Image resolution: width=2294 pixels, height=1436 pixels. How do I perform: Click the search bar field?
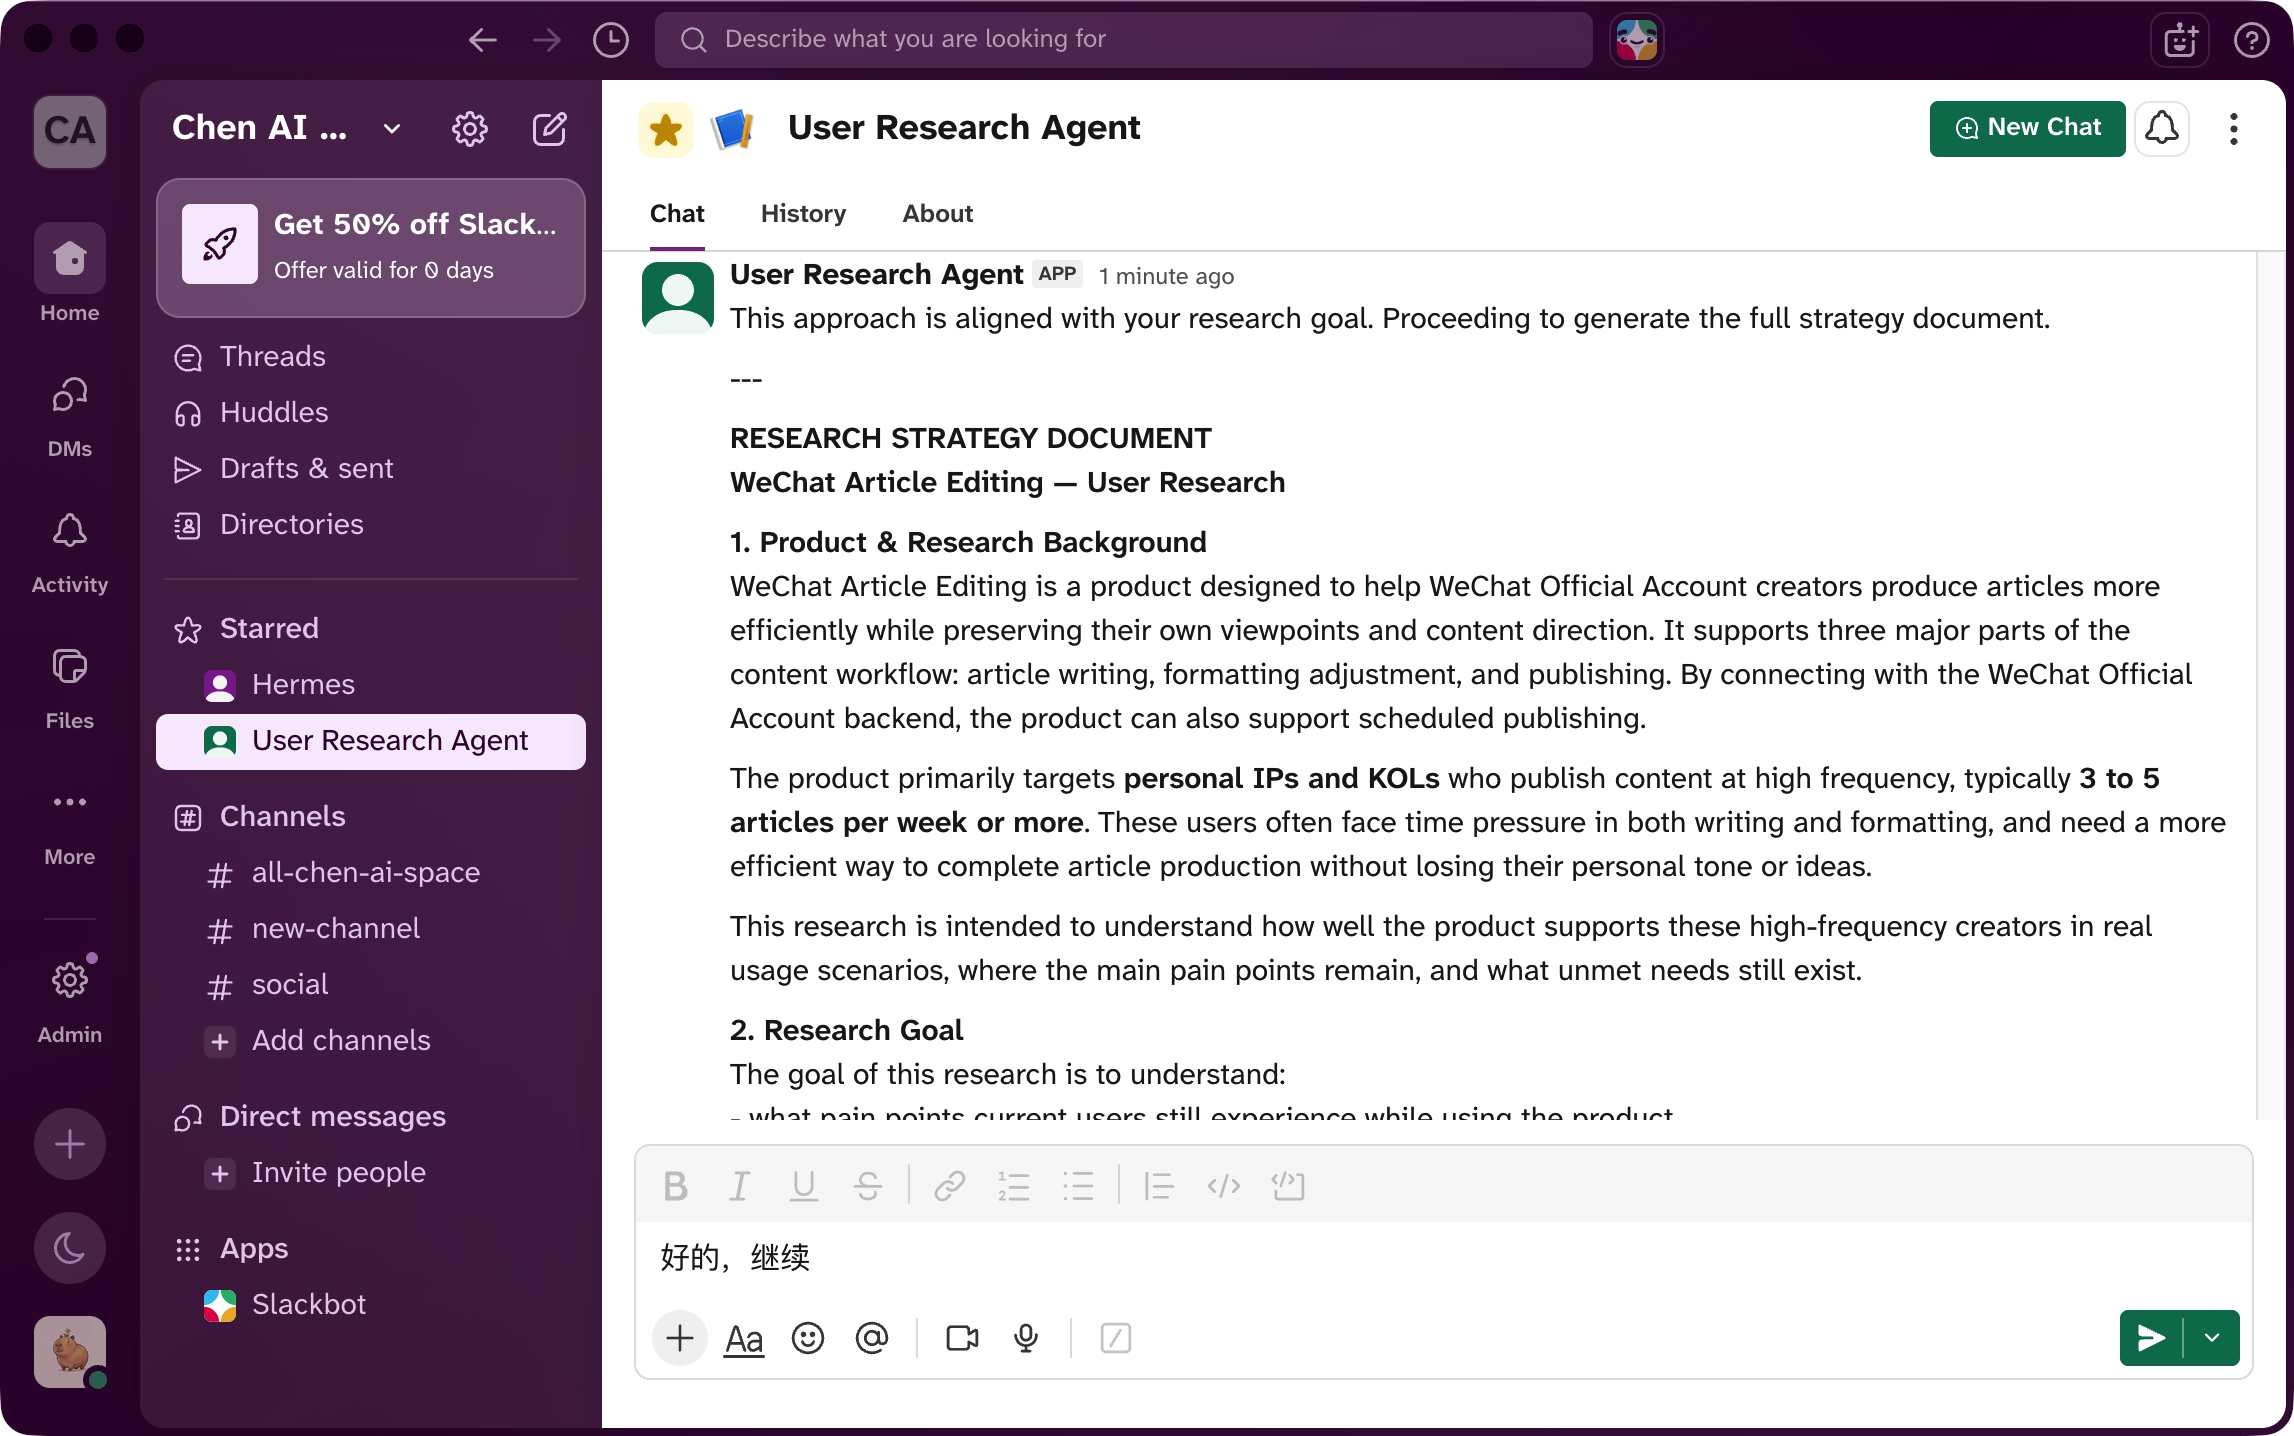pos(1123,40)
